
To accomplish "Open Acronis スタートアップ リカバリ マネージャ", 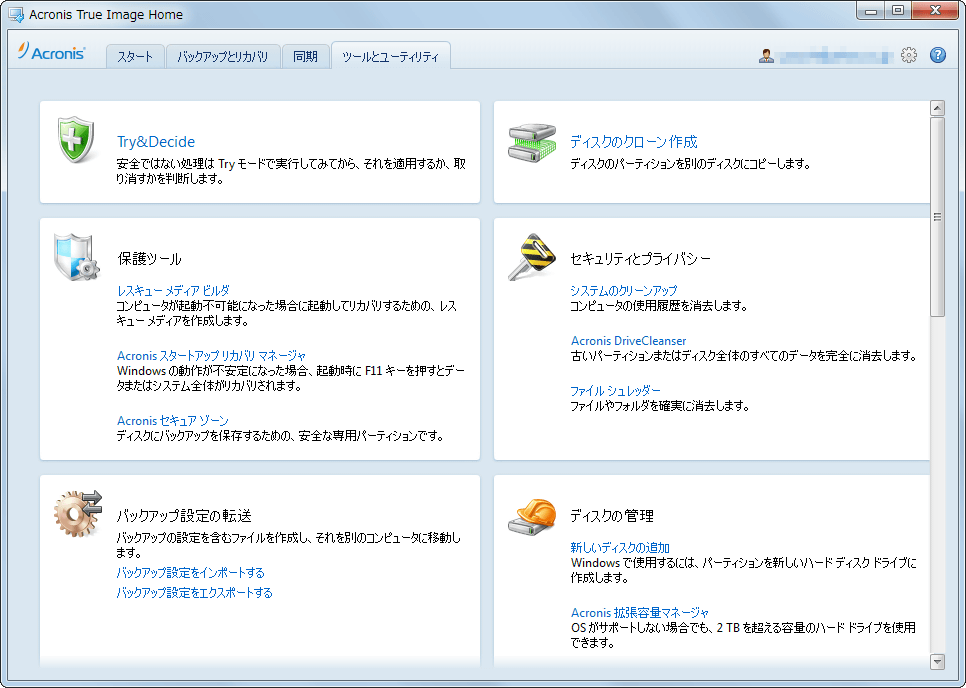I will tap(211, 355).
